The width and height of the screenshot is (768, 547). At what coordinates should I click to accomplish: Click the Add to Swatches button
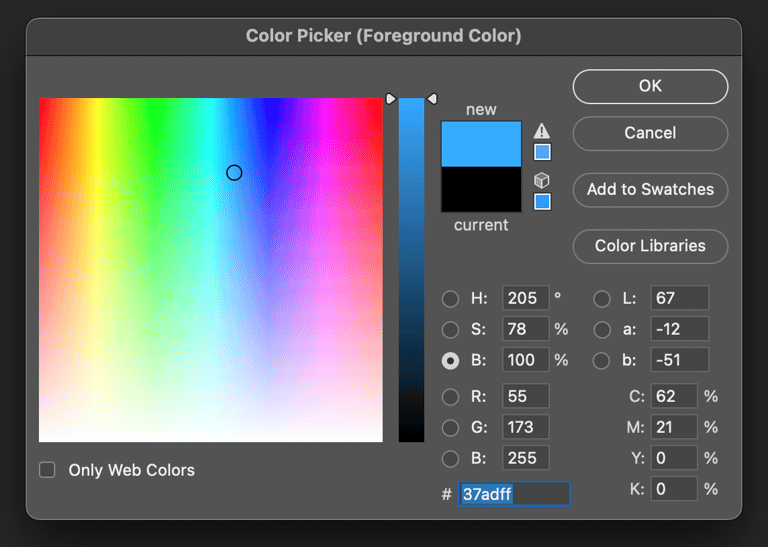pyautogui.click(x=650, y=189)
